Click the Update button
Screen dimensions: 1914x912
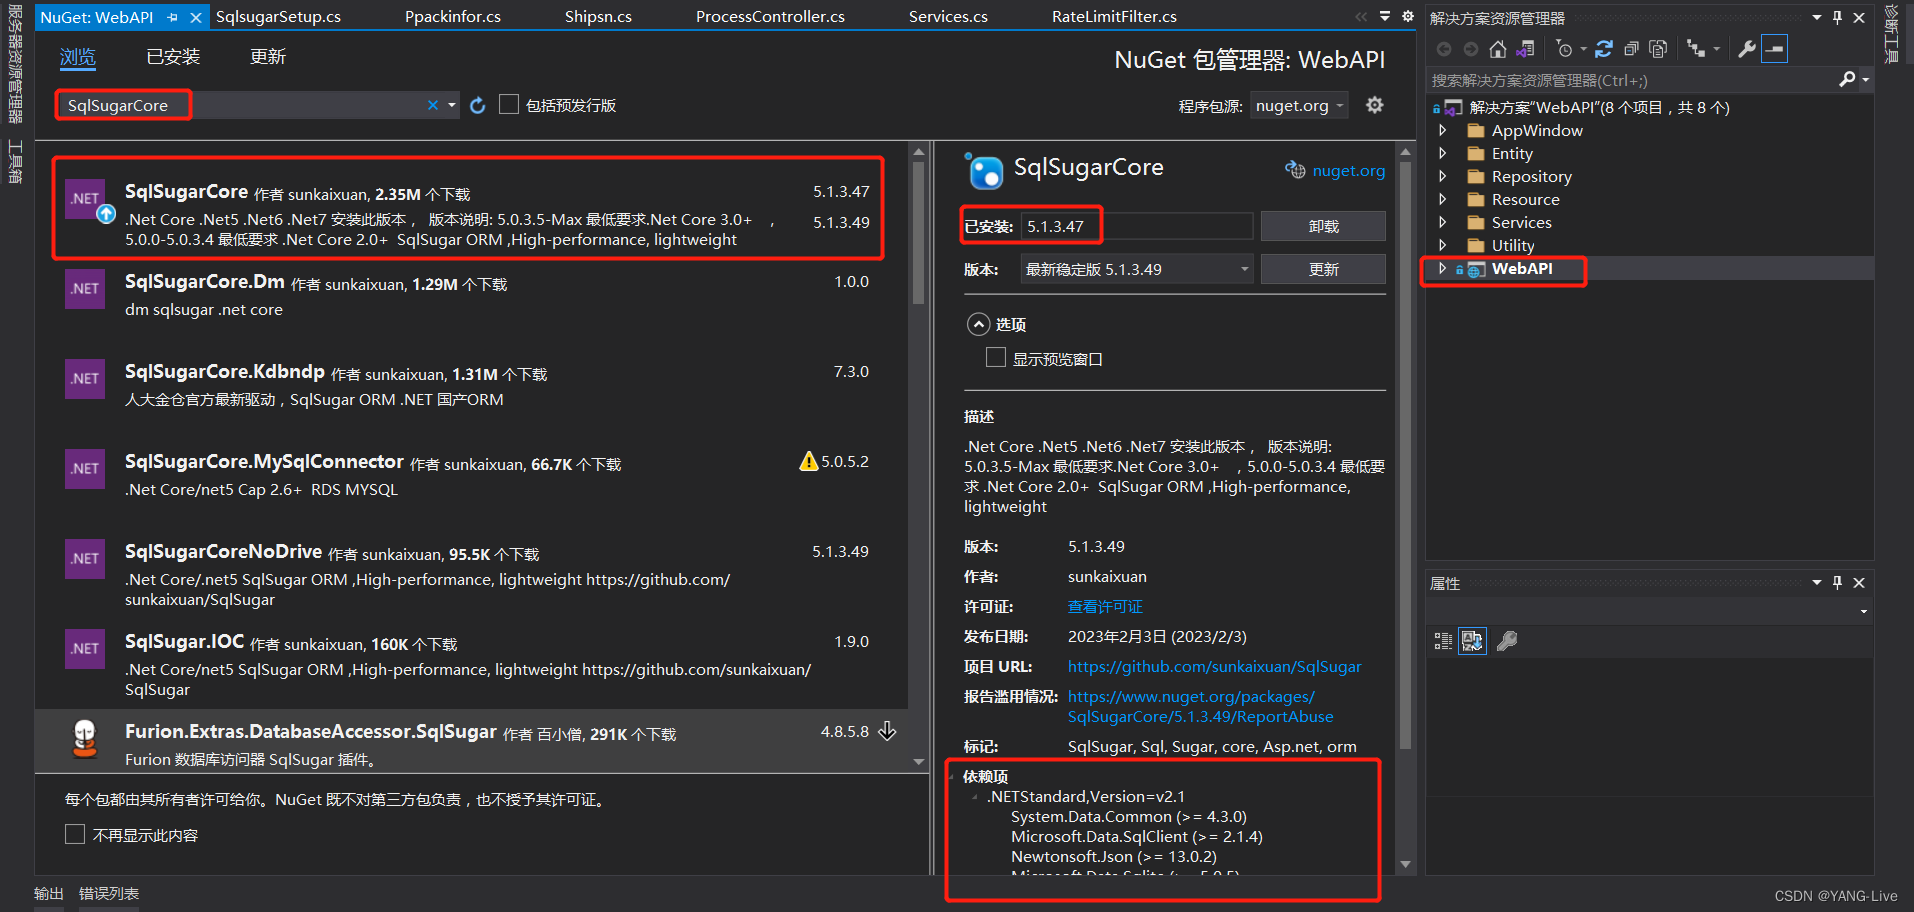pos(1323,269)
